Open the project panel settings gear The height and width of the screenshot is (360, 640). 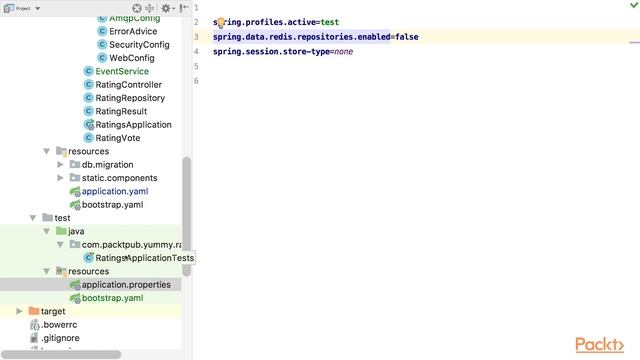coord(166,8)
